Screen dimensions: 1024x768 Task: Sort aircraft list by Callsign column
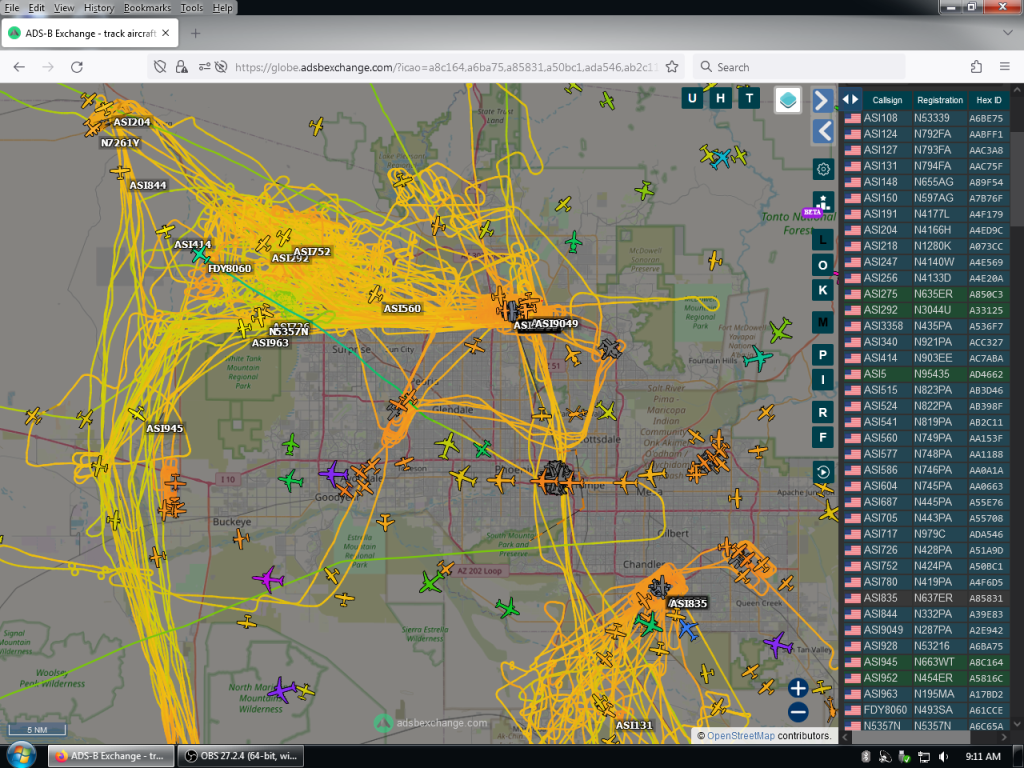887,100
